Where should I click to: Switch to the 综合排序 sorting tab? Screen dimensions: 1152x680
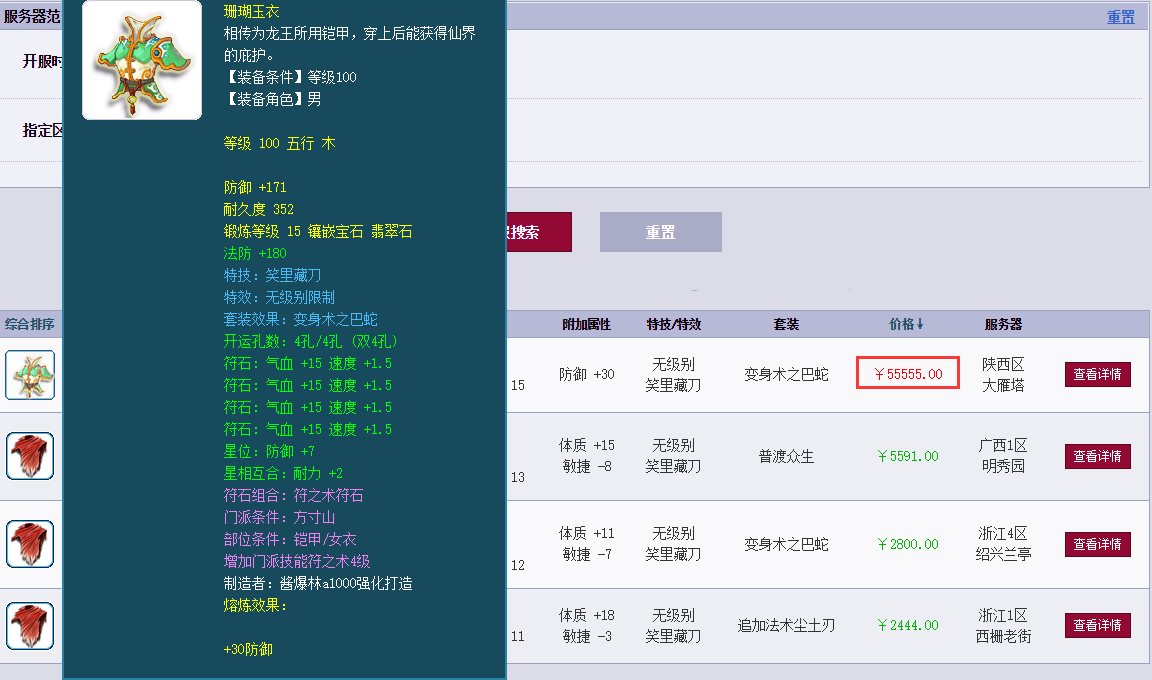click(30, 324)
